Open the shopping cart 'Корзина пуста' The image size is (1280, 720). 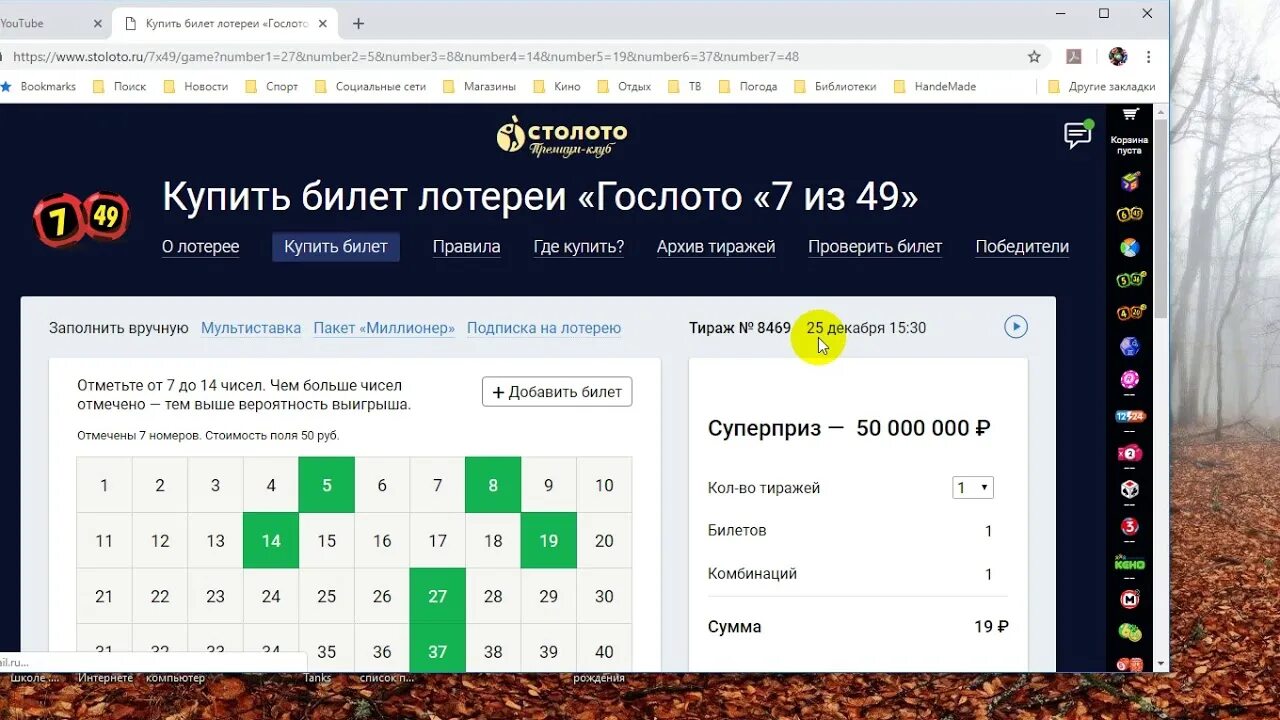pos(1129,130)
